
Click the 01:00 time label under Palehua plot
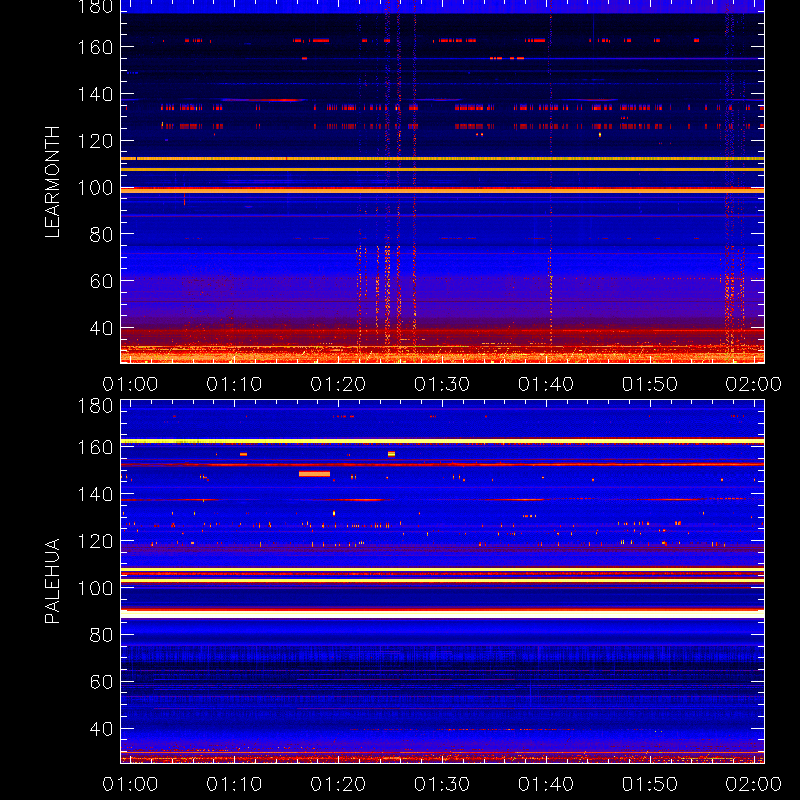(130, 784)
